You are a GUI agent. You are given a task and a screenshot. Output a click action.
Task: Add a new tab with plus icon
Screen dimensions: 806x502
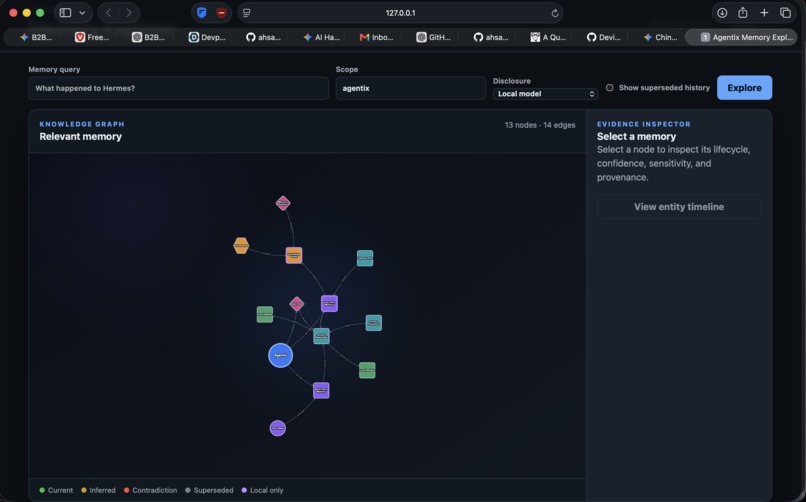tap(764, 13)
